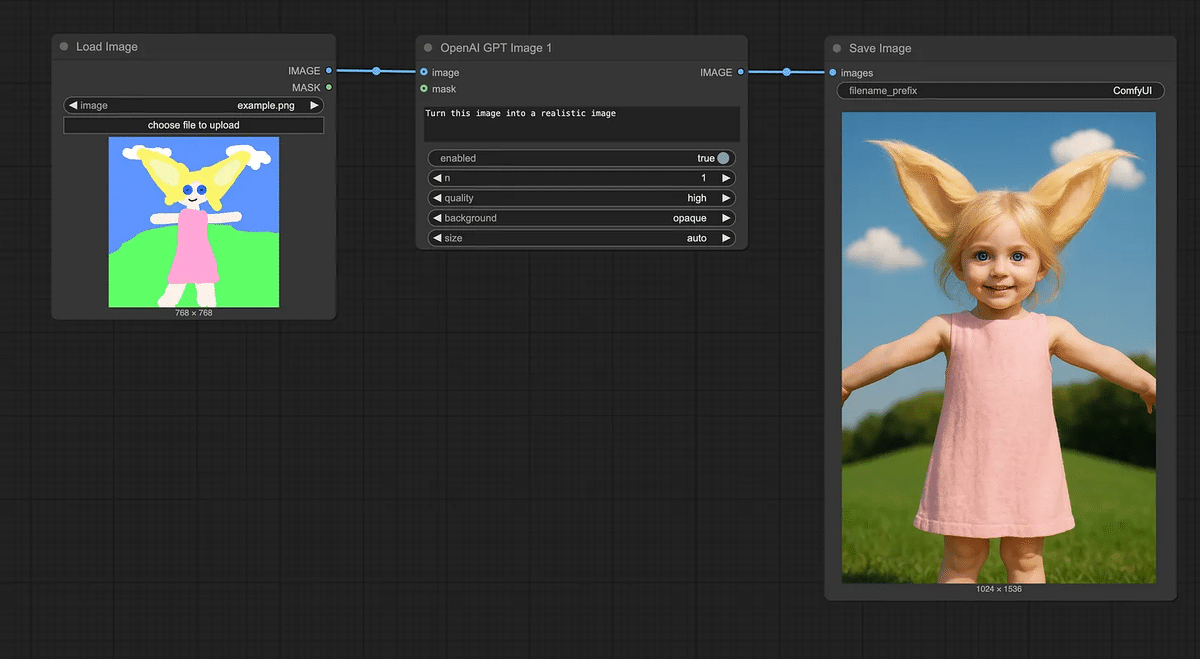Switch to previous file in image selector
The width and height of the screenshot is (1200, 659).
pyautogui.click(x=73, y=105)
